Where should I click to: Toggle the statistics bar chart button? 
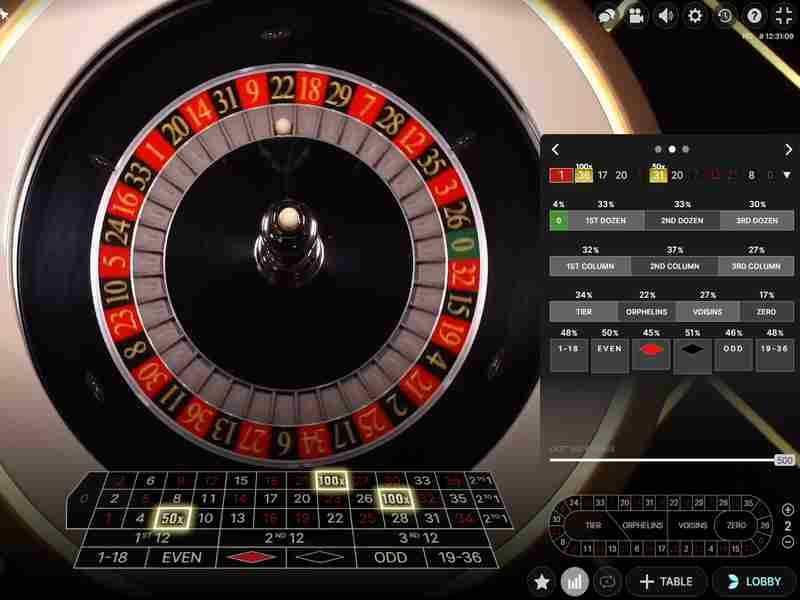574,582
